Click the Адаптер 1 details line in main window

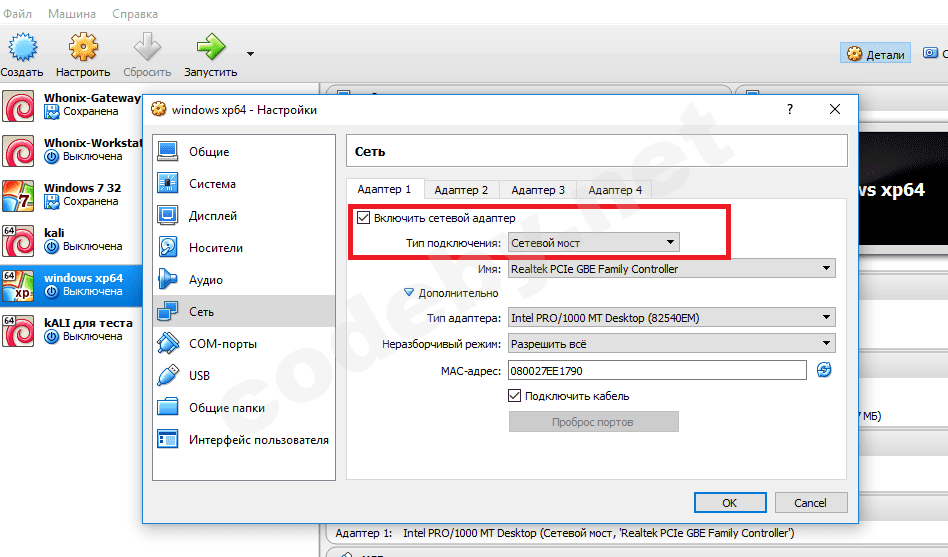click(x=565, y=533)
